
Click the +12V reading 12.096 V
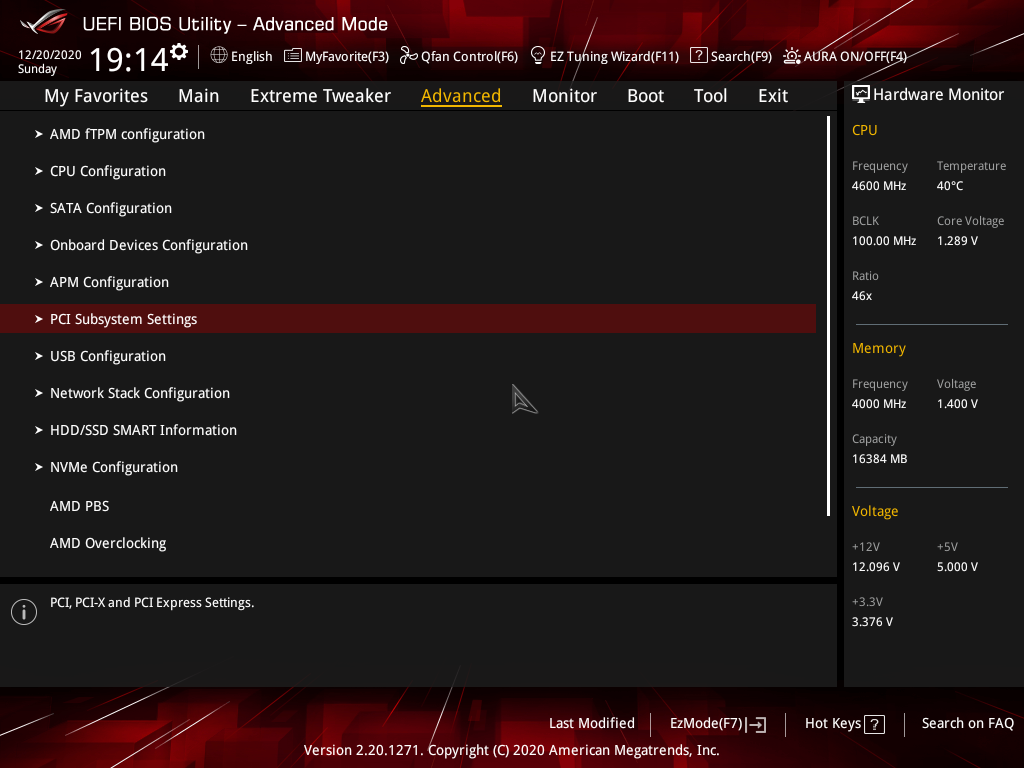coord(876,567)
